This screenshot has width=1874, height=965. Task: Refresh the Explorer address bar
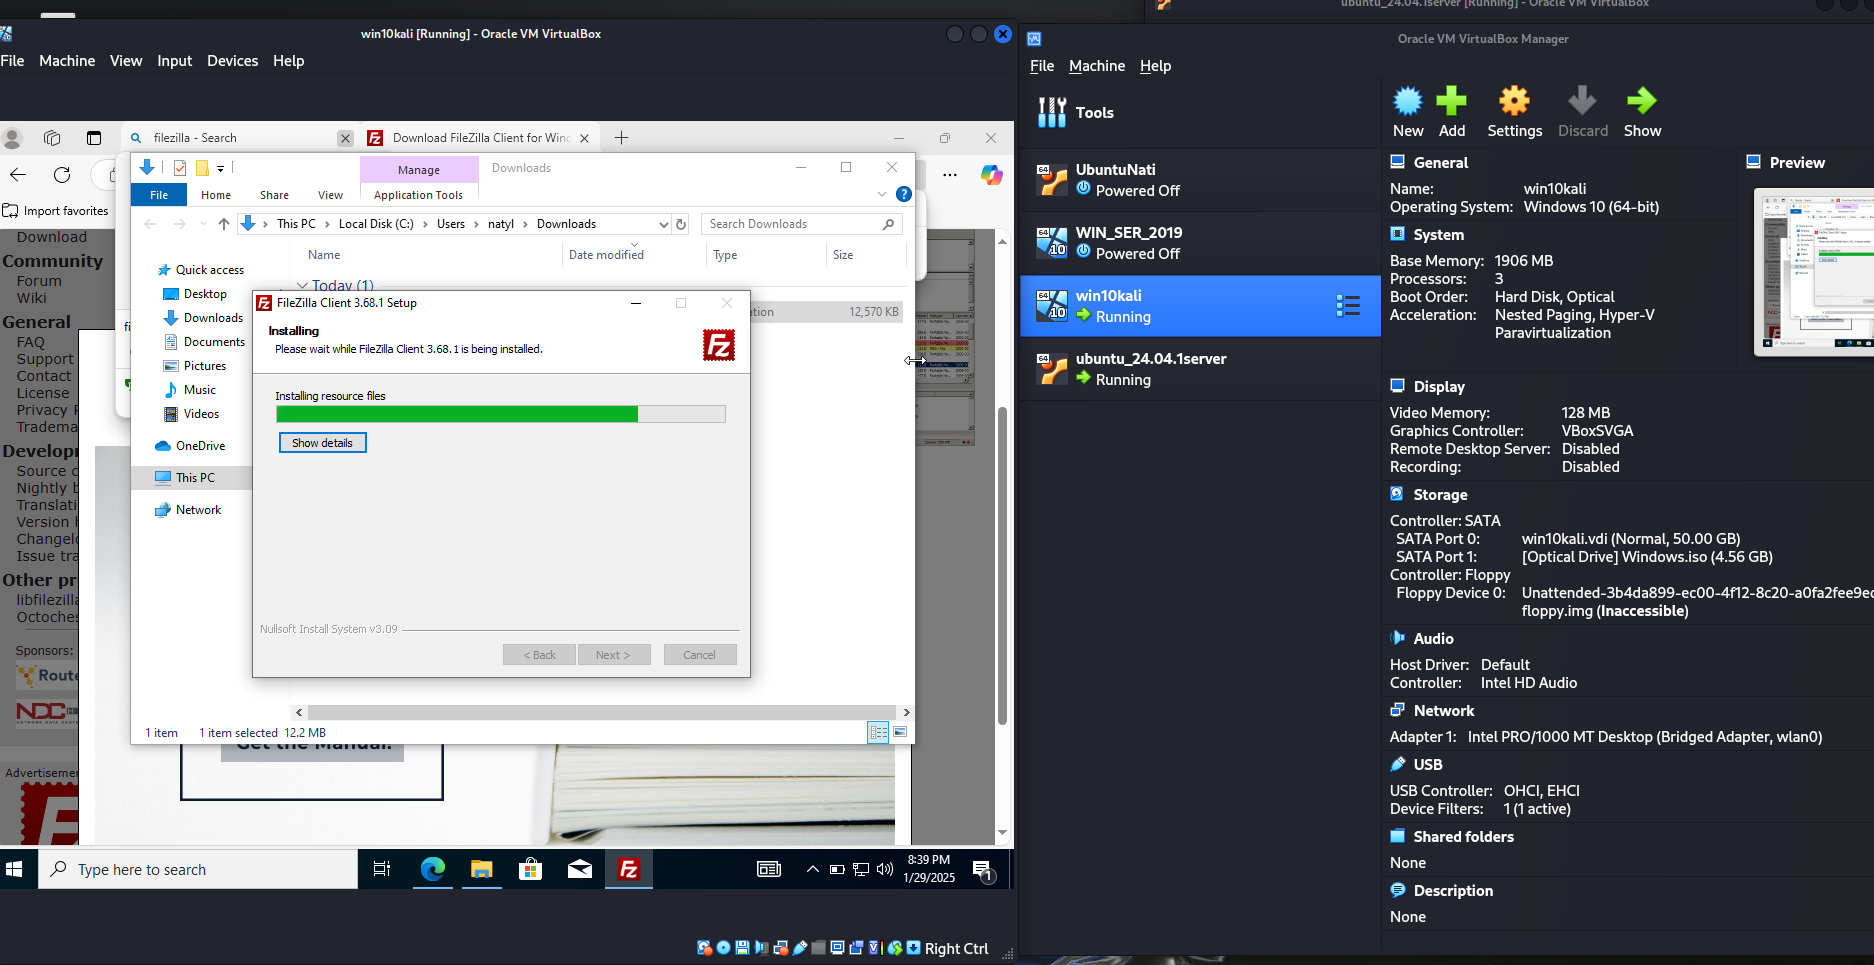click(x=681, y=224)
